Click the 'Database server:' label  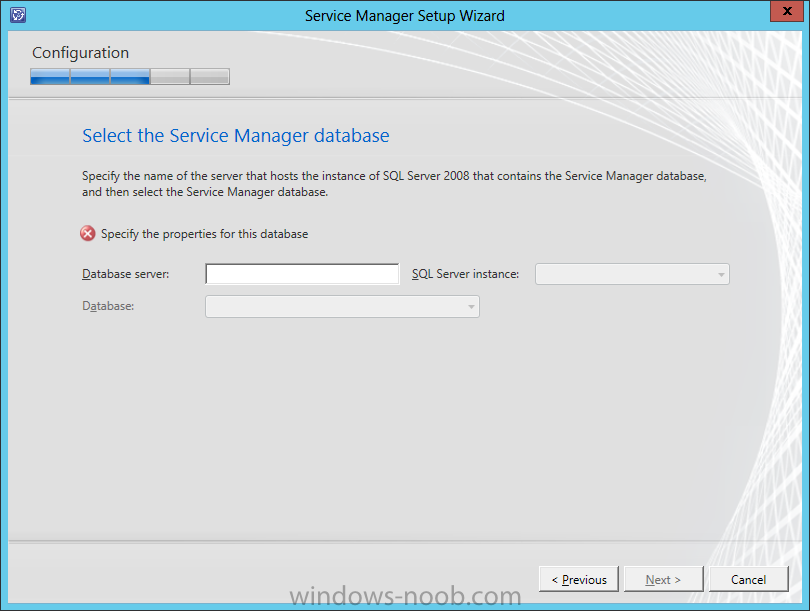tap(126, 274)
